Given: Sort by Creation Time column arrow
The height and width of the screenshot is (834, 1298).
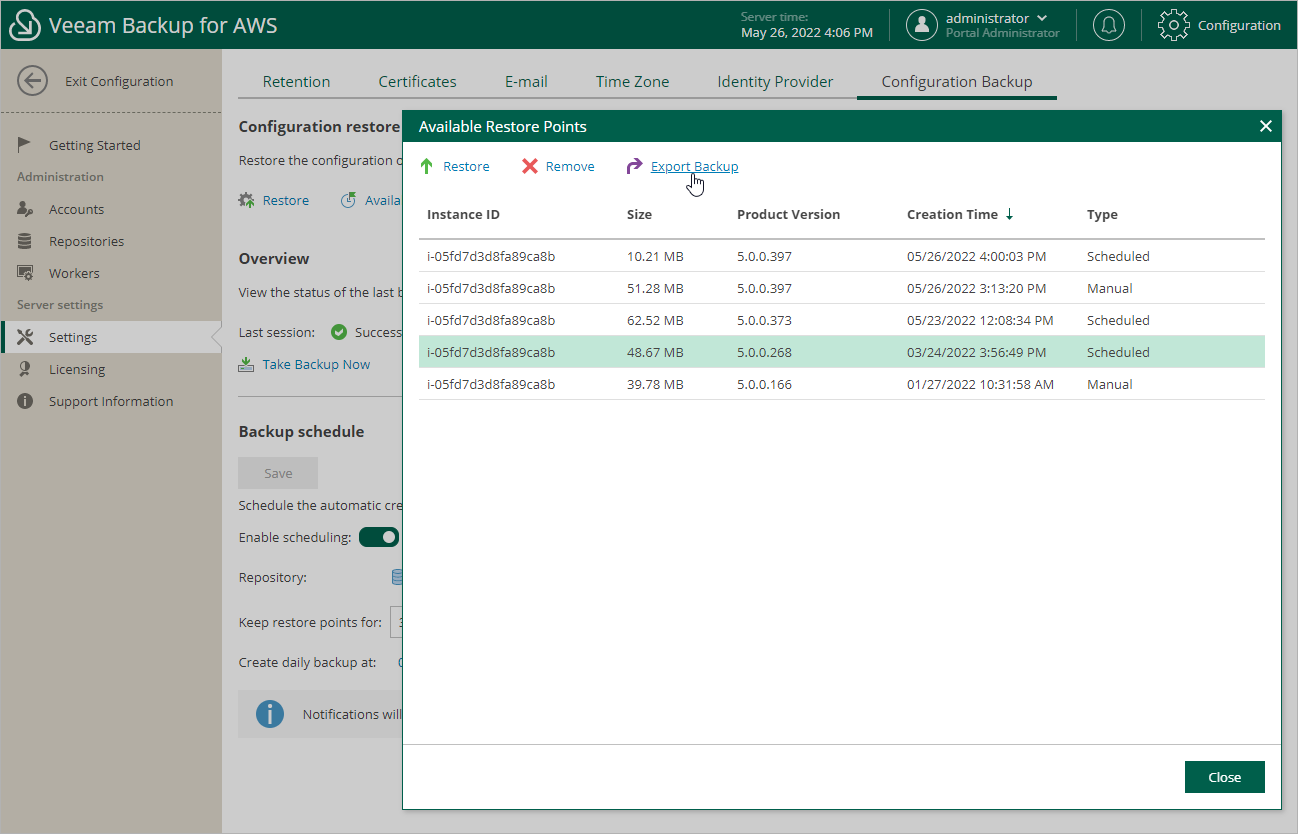Looking at the screenshot, I should (1009, 214).
